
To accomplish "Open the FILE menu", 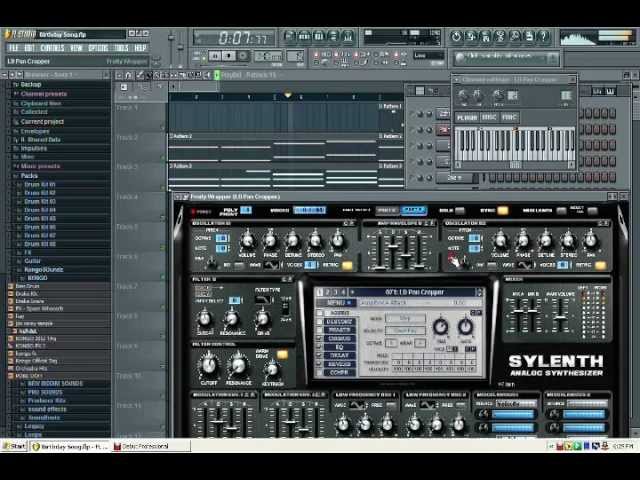I will click(14, 48).
